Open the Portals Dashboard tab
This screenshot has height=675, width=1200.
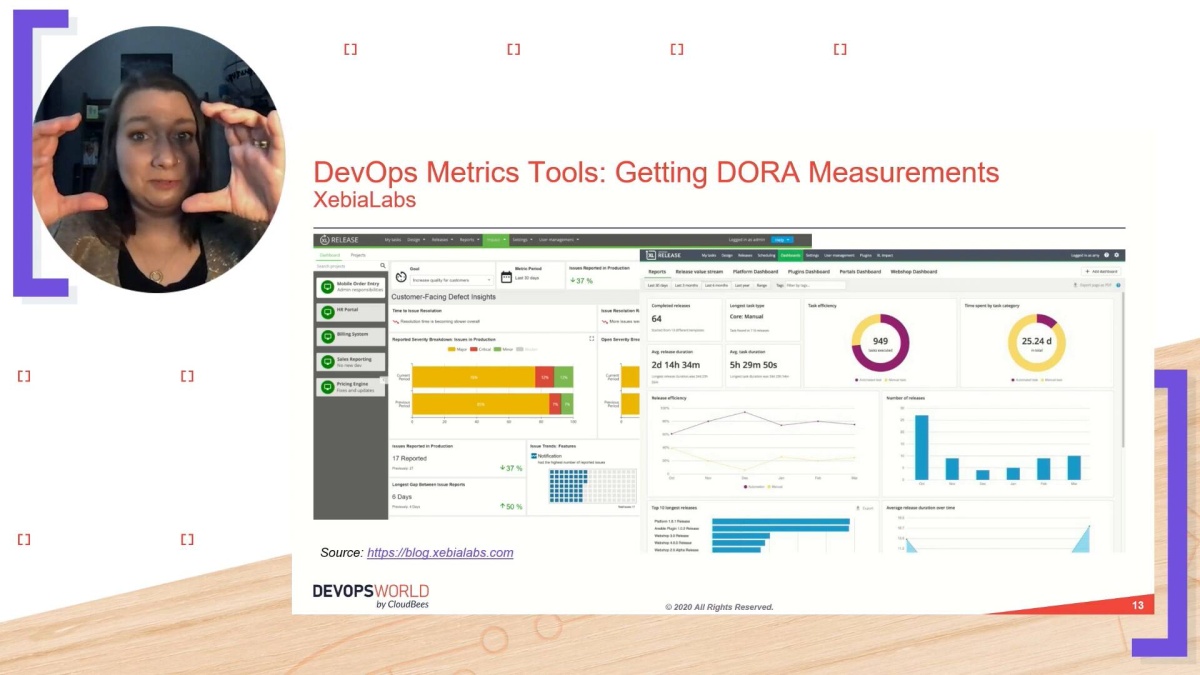(860, 271)
